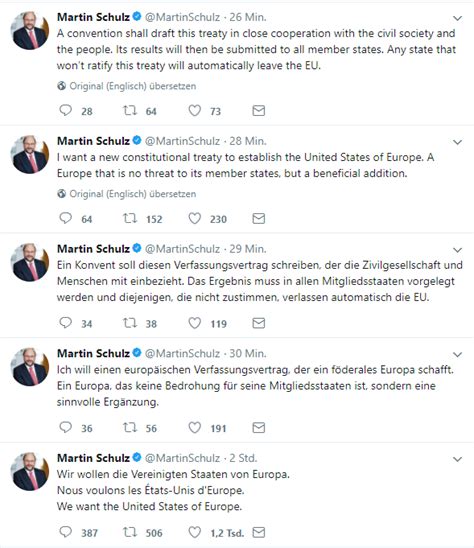Retweet the 30 Min. Verfassungsvertrag tweet
The width and height of the screenshot is (474, 548).
[x=129, y=427]
